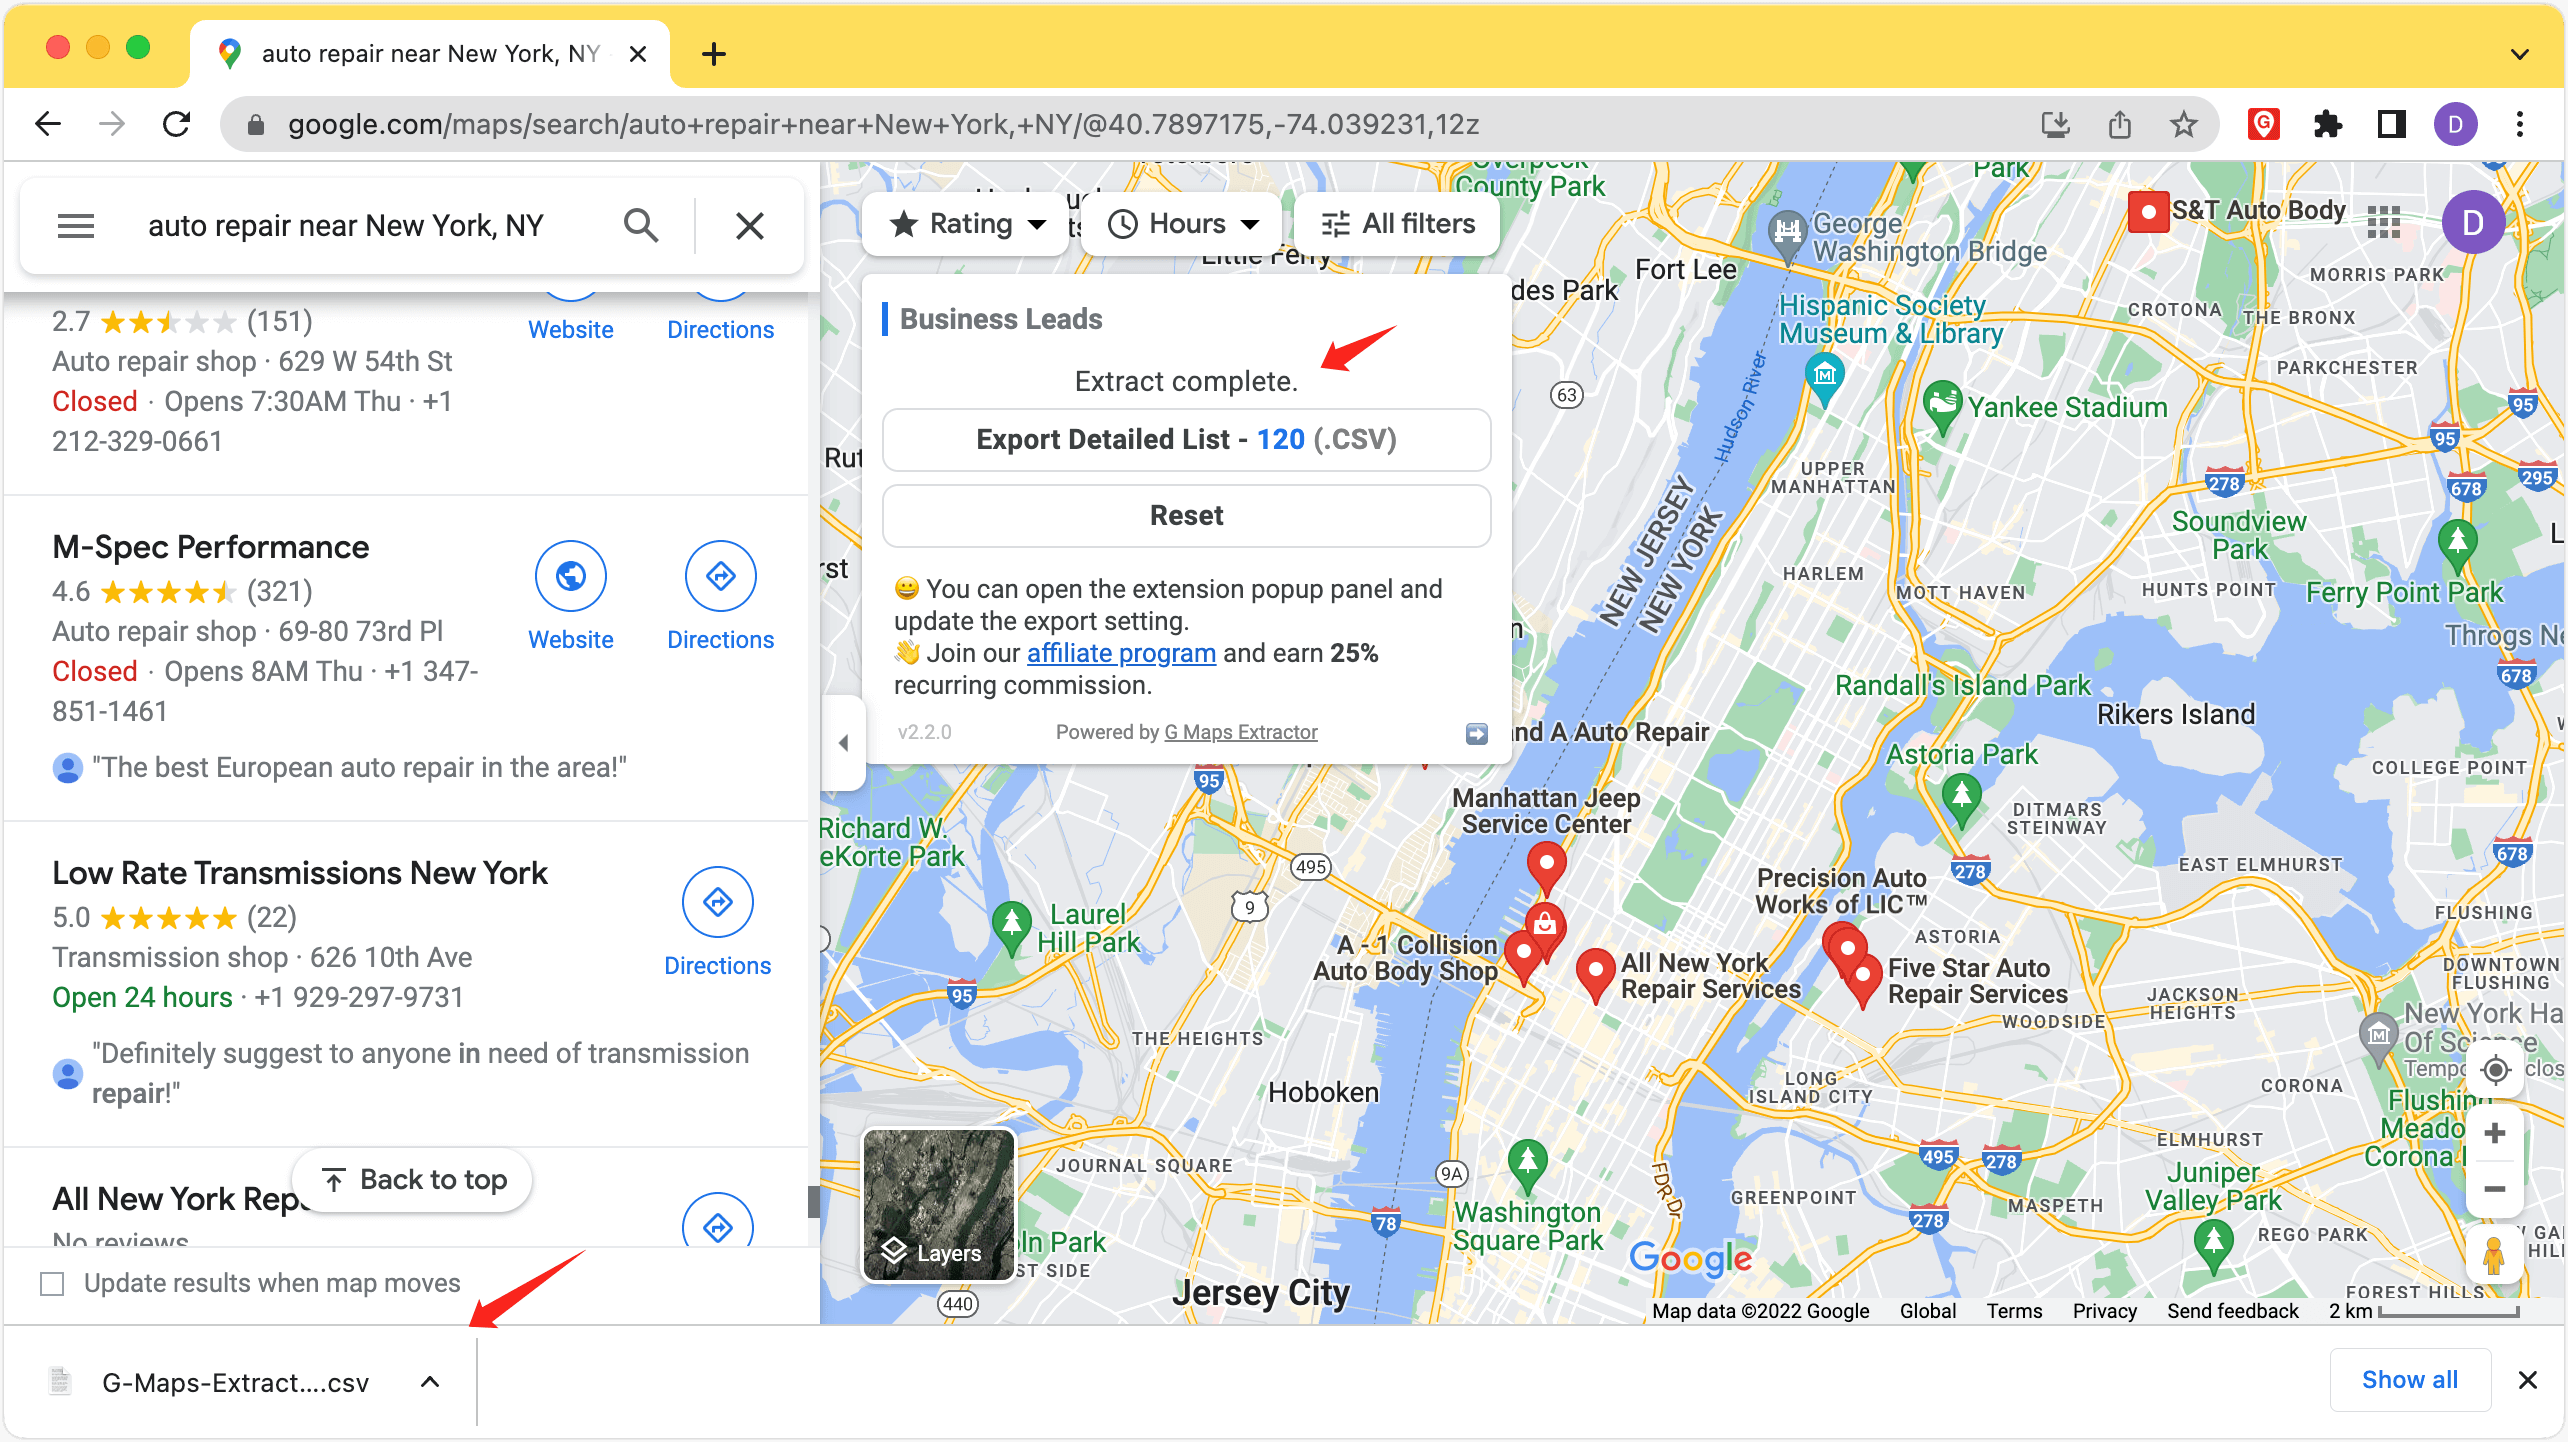The image size is (2568, 1442).
Task: Open Low Rate Transmissions New York listing
Action: (x=300, y=873)
